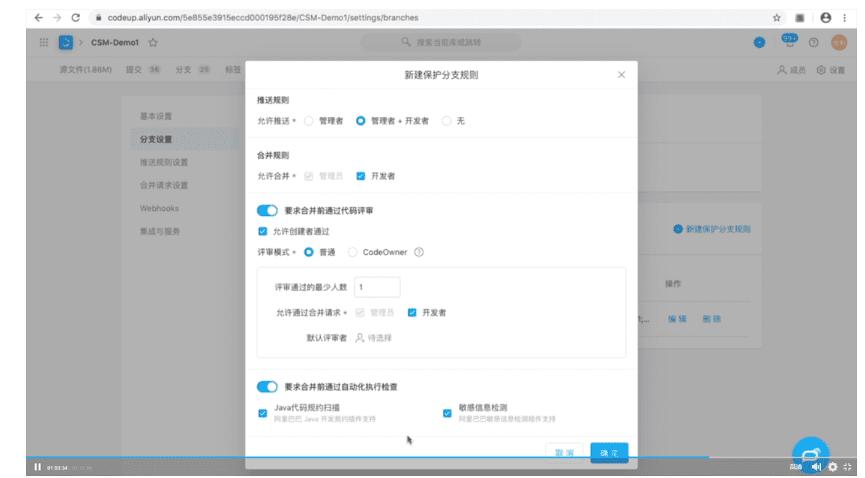
Task: Select CodeOwner review mode radio
Action: click(352, 252)
